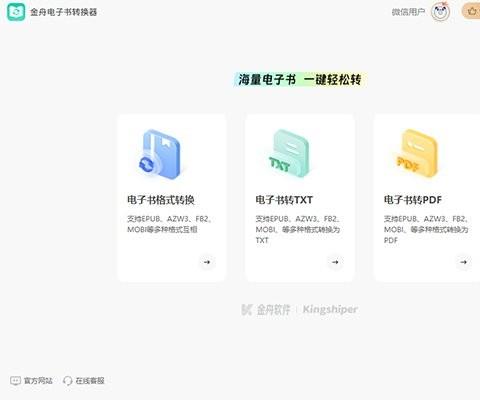Click the 海量电子书 一键轻松转 headline banner
The height and width of the screenshot is (400, 480).
click(x=300, y=80)
